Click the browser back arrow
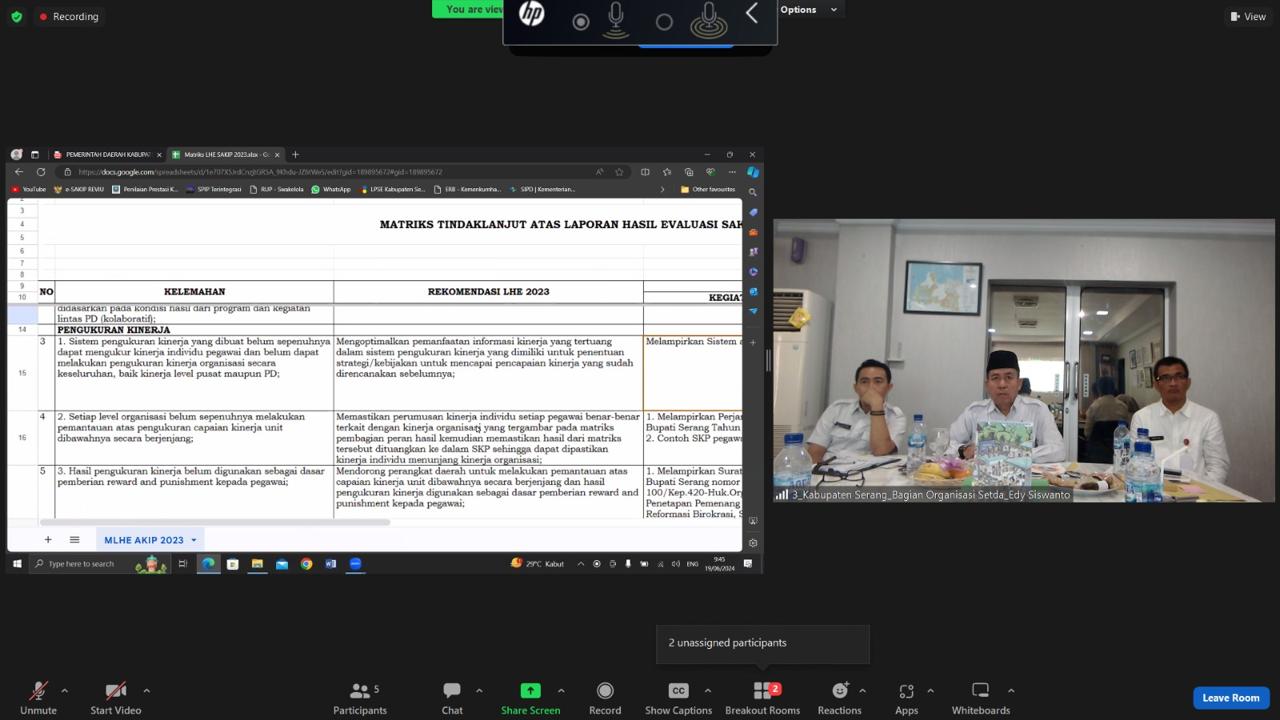1280x720 pixels. [19, 172]
